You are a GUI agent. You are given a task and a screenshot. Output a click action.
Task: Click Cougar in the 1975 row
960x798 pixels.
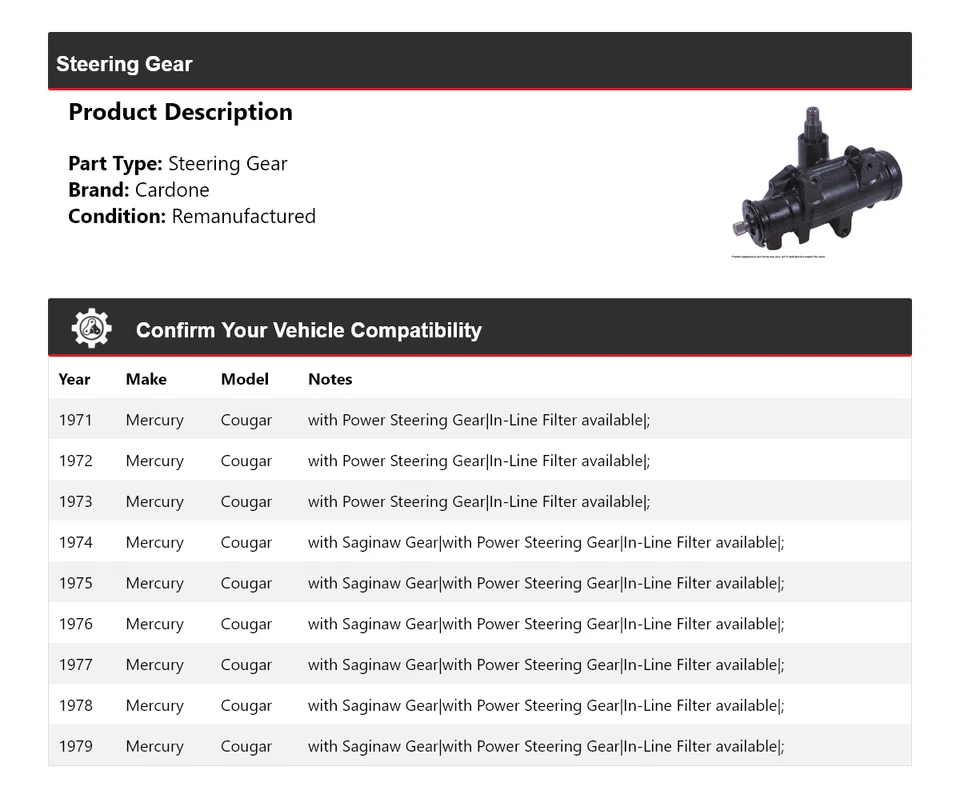[x=246, y=583]
